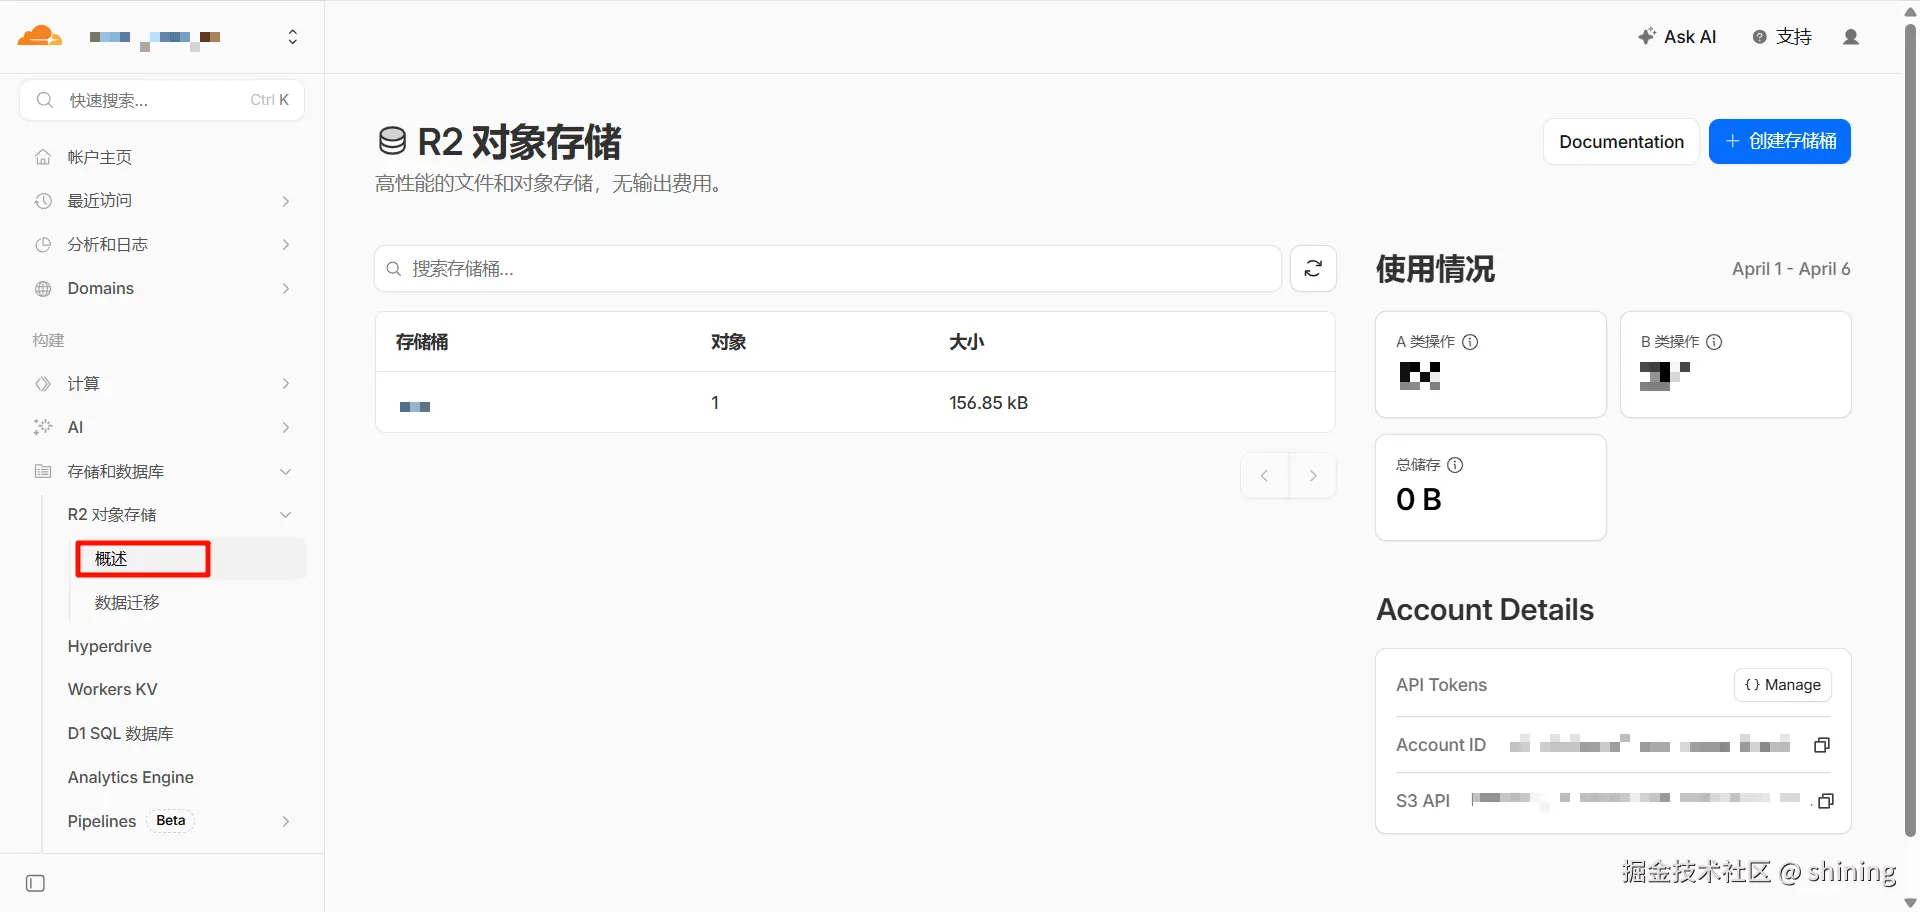This screenshot has width=1920, height=912.
Task: Click the 对象 column header
Action: point(728,342)
